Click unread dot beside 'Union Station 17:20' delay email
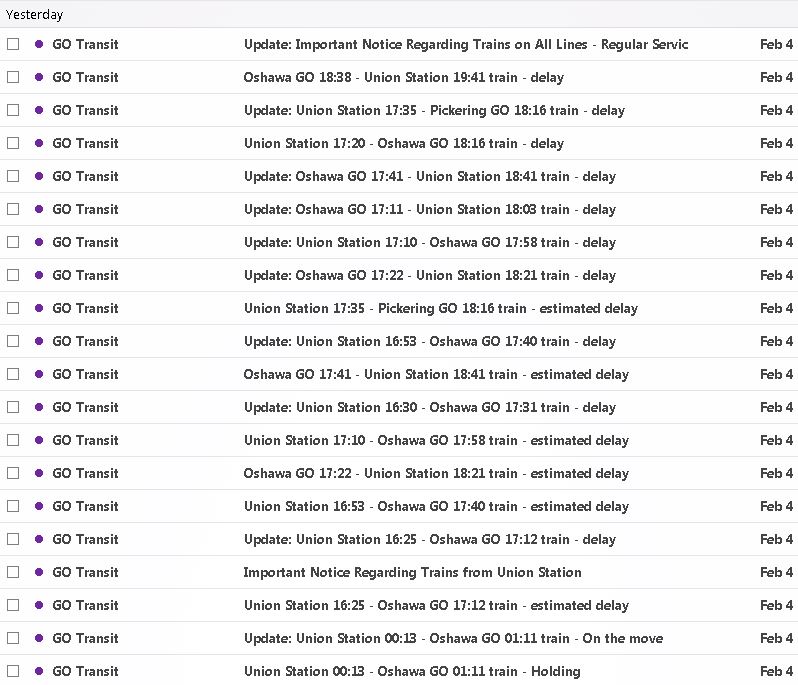Image resolution: width=798 pixels, height=685 pixels. [39, 143]
